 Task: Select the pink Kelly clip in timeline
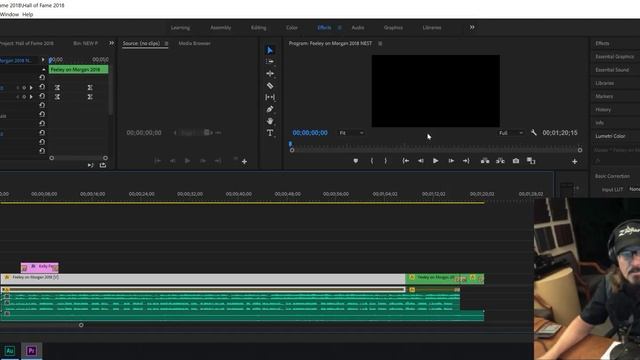tap(40, 267)
